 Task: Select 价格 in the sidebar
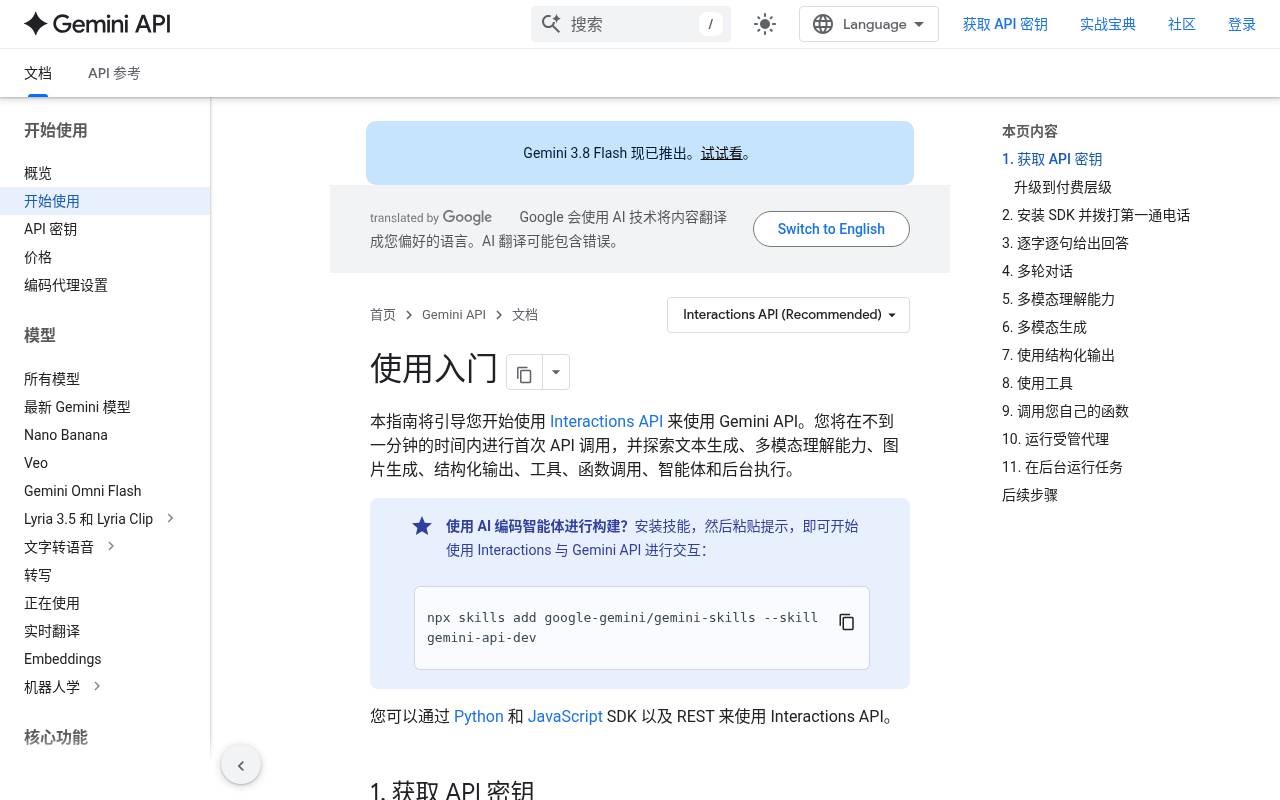tap(38, 257)
